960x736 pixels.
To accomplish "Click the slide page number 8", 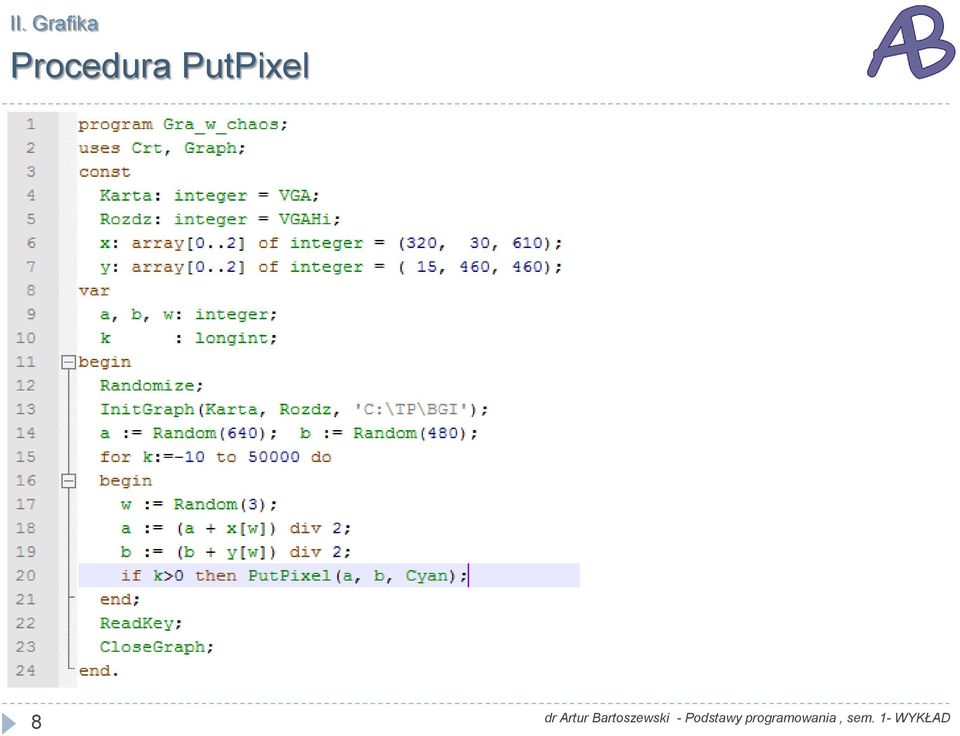I will pyautogui.click(x=36, y=722).
